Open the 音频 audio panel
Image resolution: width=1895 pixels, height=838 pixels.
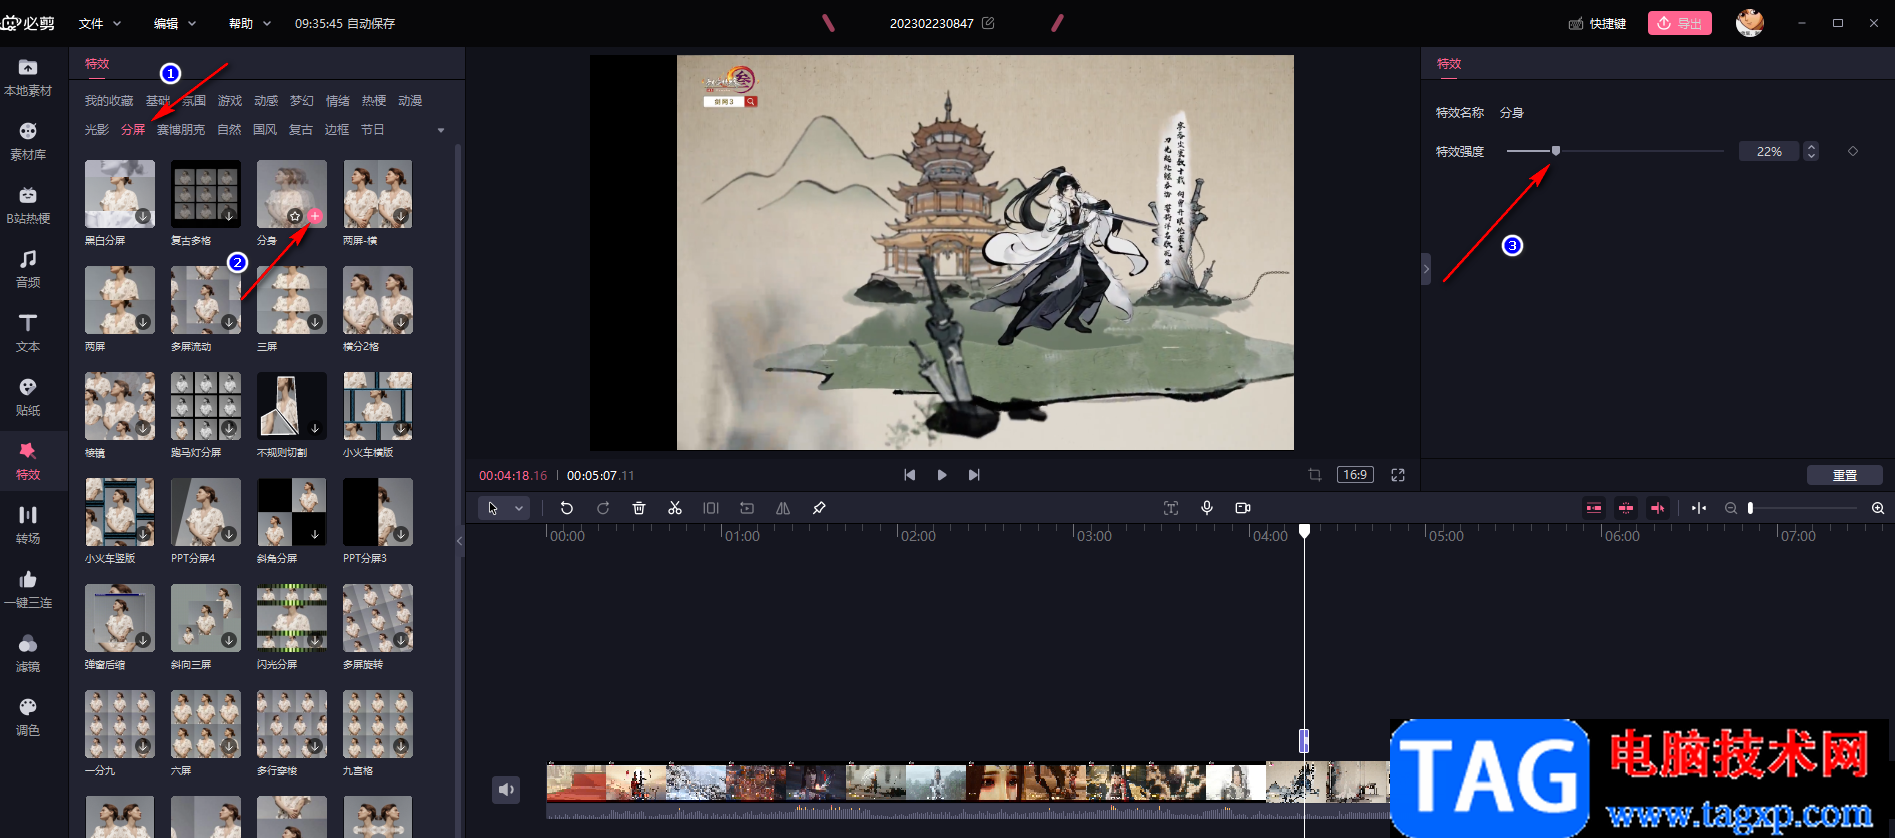28,270
